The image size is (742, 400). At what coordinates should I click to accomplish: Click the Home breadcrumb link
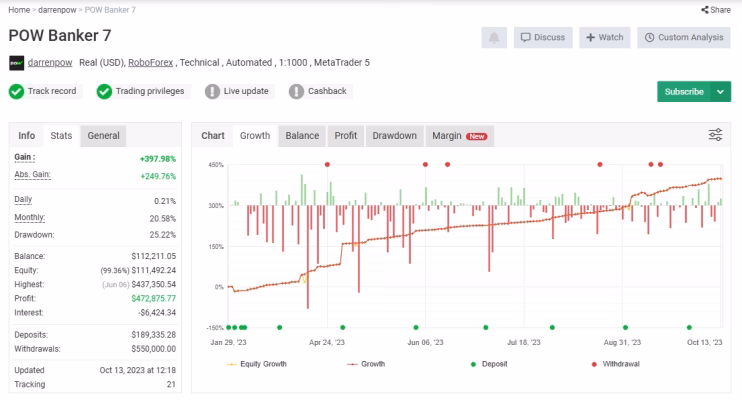tap(19, 10)
